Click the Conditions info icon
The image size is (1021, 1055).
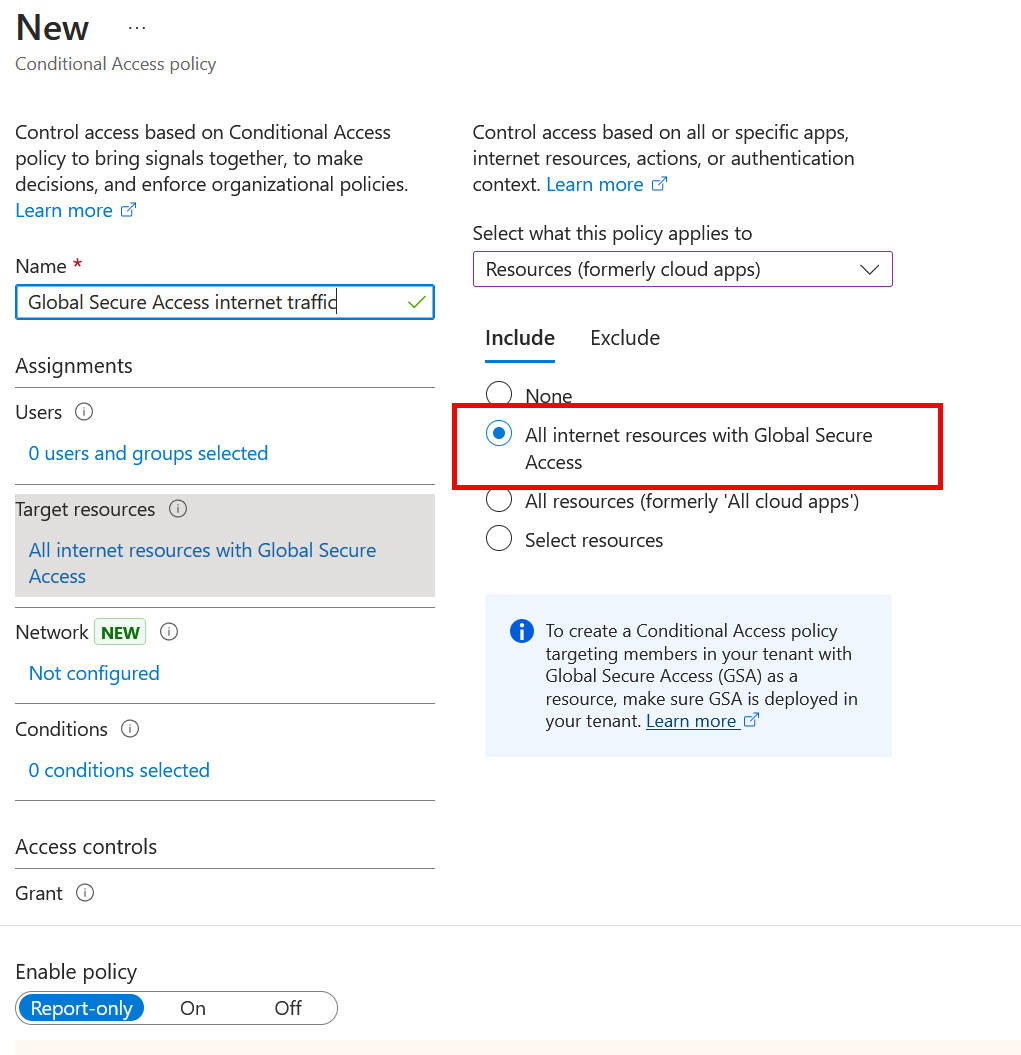point(130,729)
